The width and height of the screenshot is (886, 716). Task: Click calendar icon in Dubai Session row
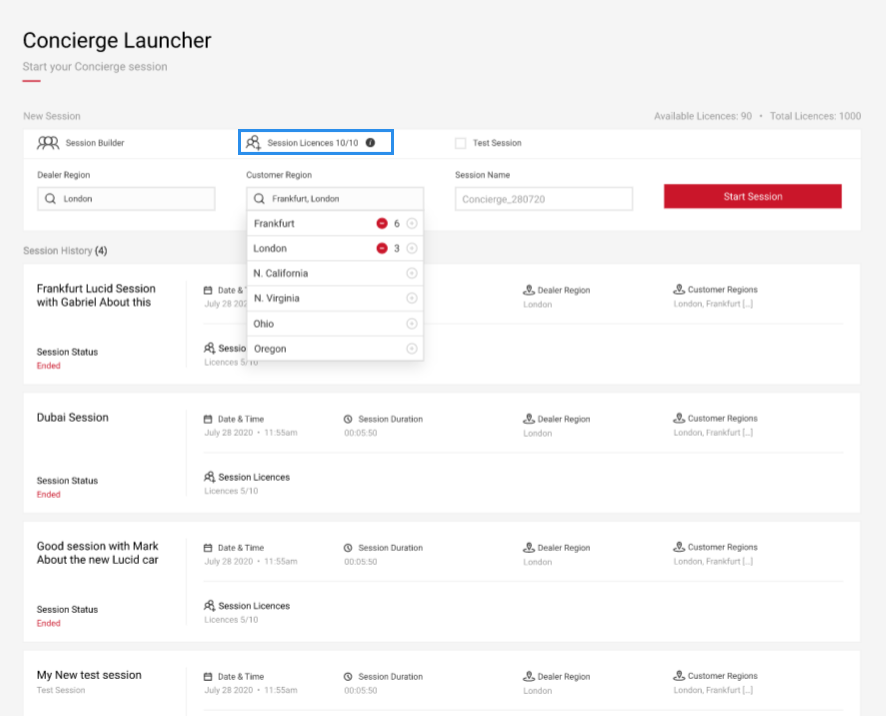[x=208, y=419]
